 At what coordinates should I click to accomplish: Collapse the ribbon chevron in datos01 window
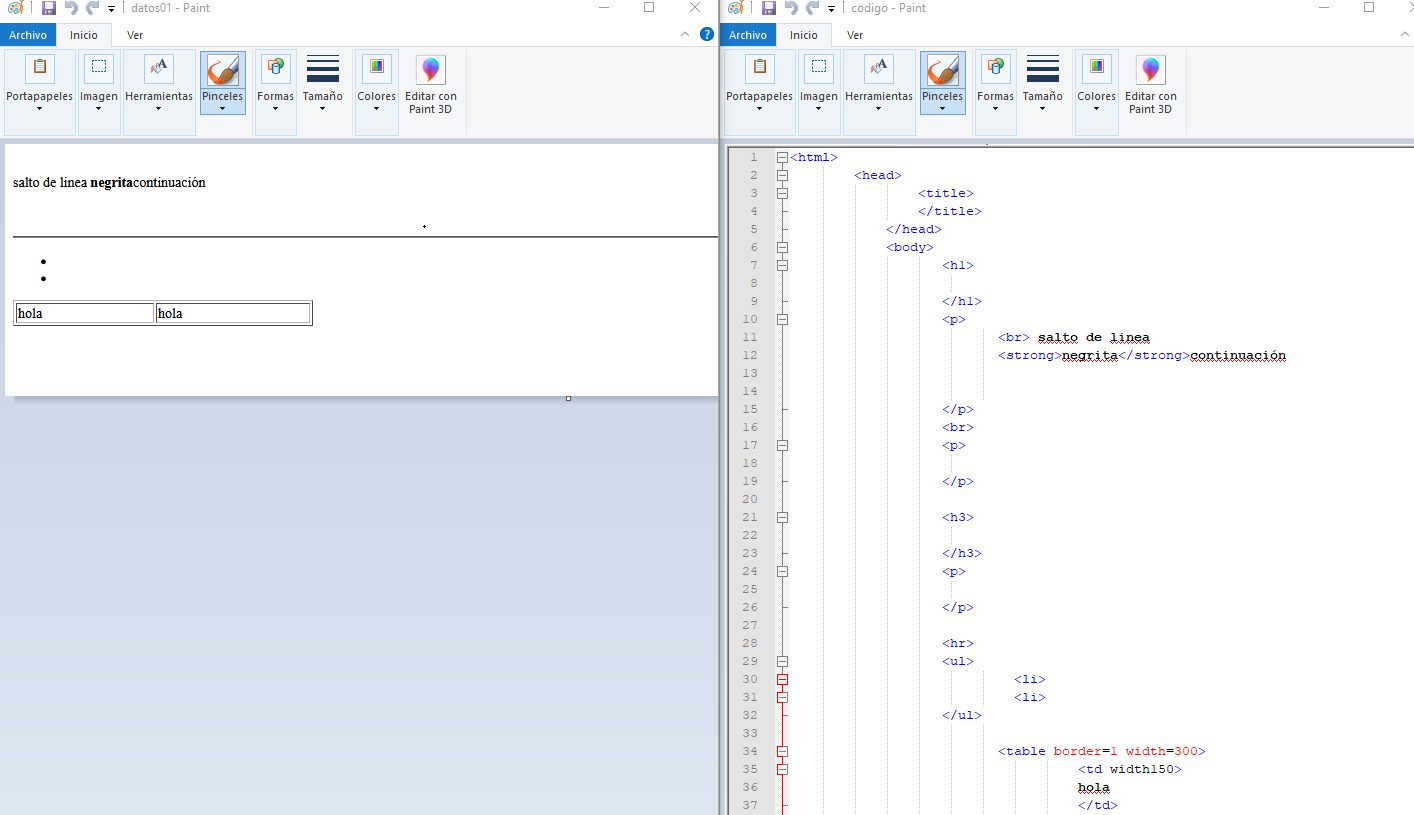pos(685,34)
